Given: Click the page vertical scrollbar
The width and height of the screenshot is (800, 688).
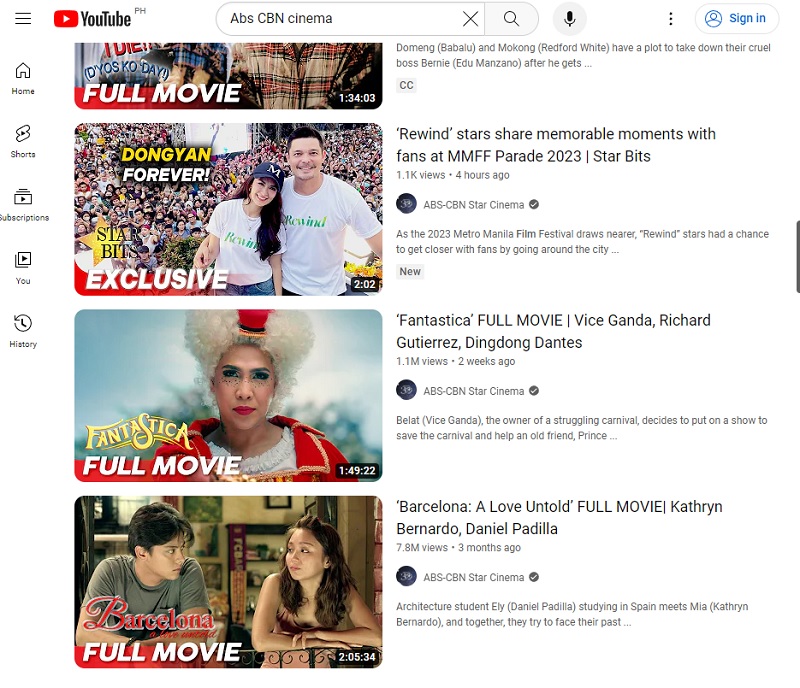Looking at the screenshot, I should pos(797,257).
